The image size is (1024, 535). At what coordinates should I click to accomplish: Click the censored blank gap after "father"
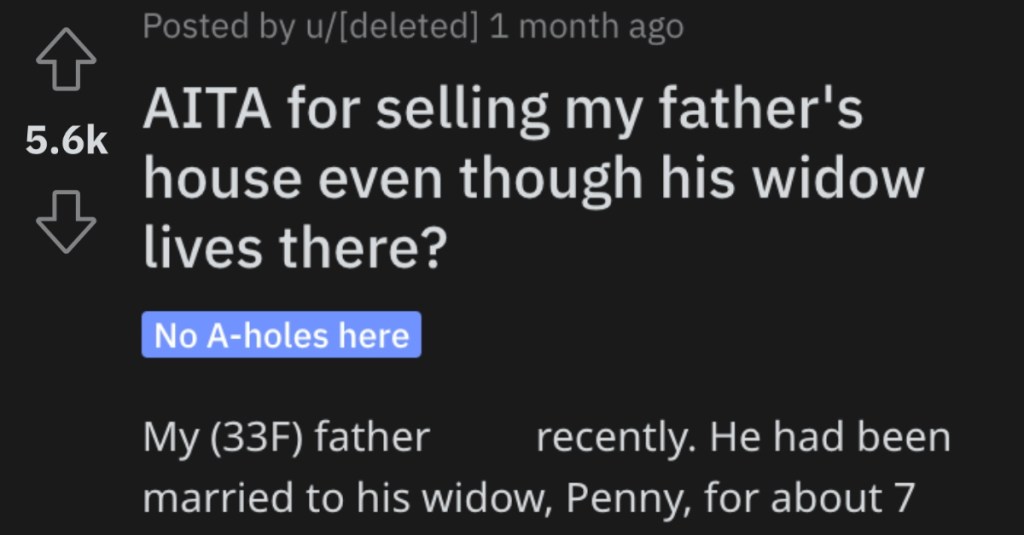(483, 437)
